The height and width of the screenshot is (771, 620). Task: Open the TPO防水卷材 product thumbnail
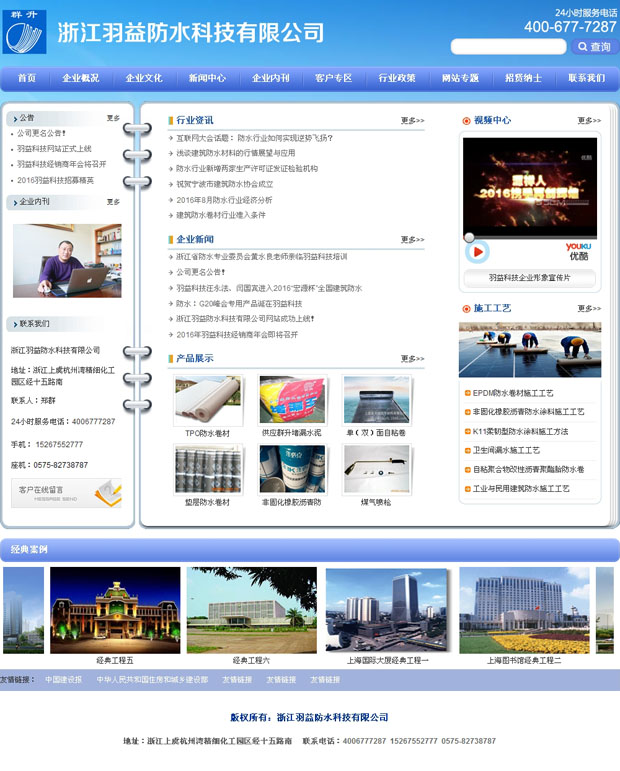207,400
